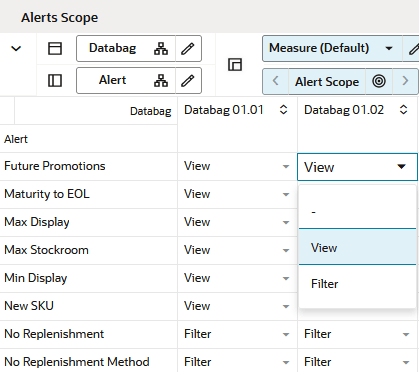
Task: Select the Min Display row label
Action: [36, 278]
